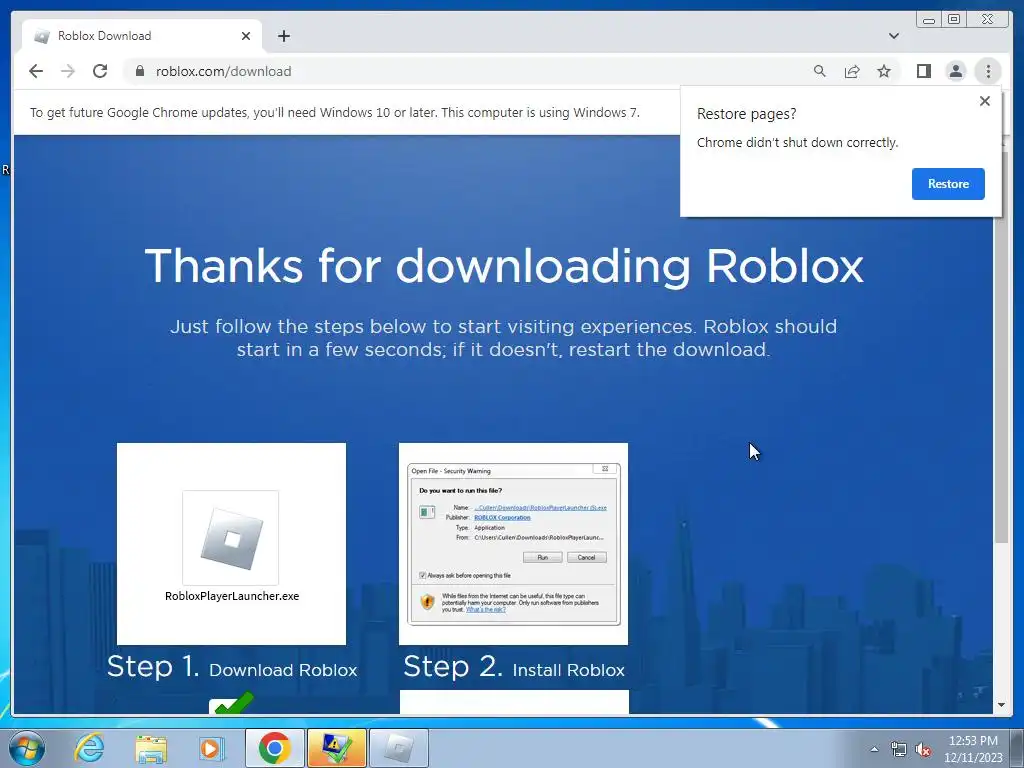Screen dimensions: 1024x768
Task: Bookmark this tab with the star icon
Action: tap(884, 71)
